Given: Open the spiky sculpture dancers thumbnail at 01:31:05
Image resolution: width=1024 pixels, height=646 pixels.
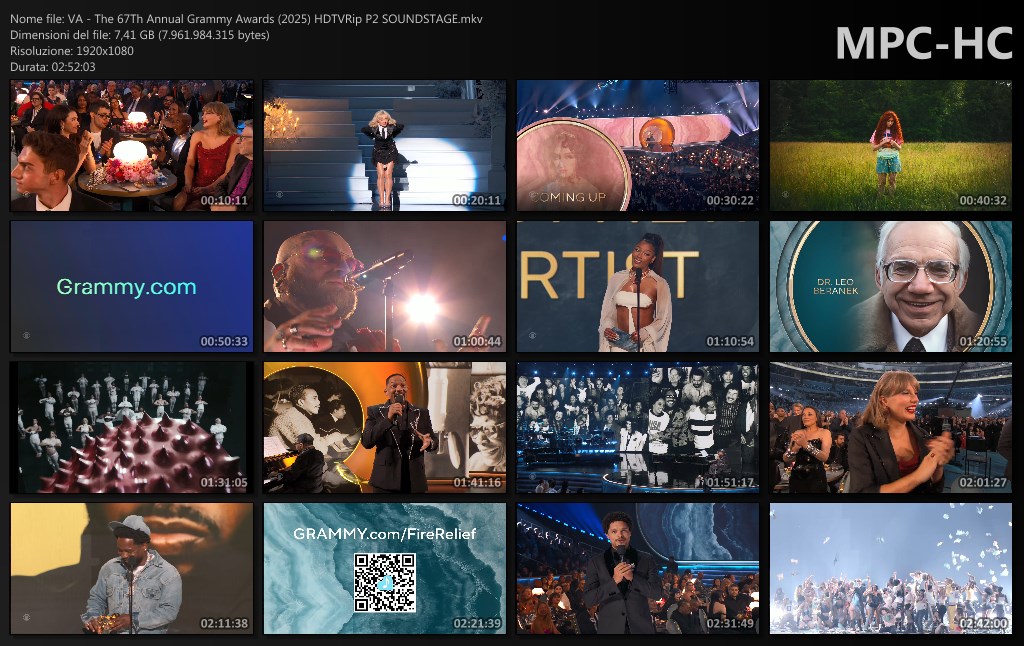Looking at the screenshot, I should [131, 428].
